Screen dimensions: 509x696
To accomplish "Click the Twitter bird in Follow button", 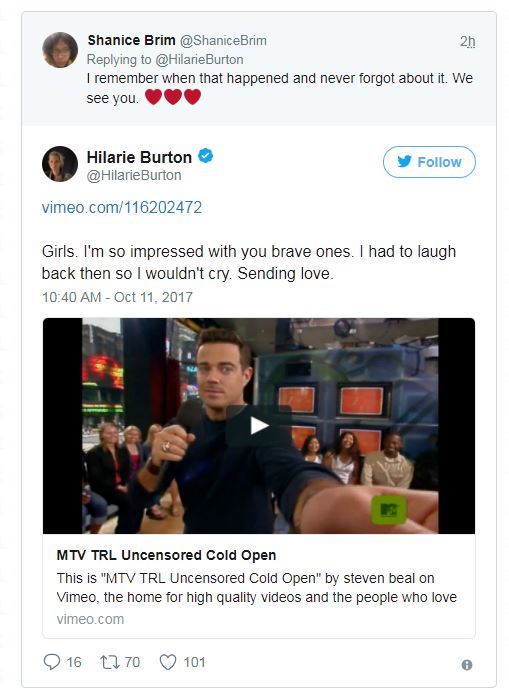I will tap(404, 162).
